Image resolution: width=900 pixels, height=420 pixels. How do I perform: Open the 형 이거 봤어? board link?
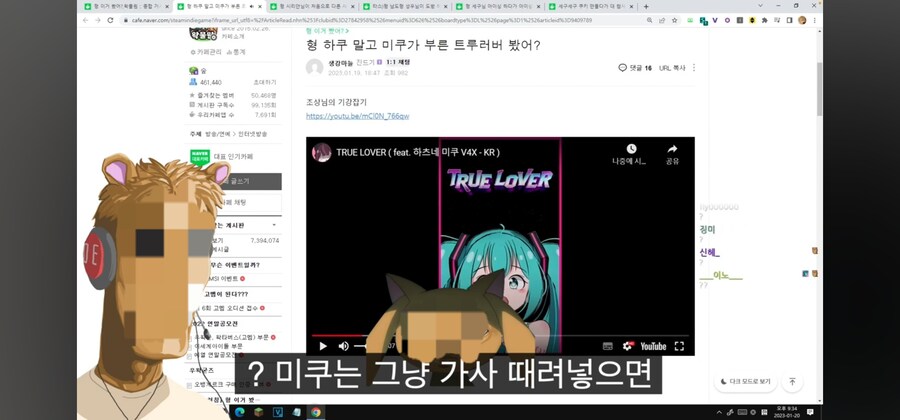coord(327,31)
